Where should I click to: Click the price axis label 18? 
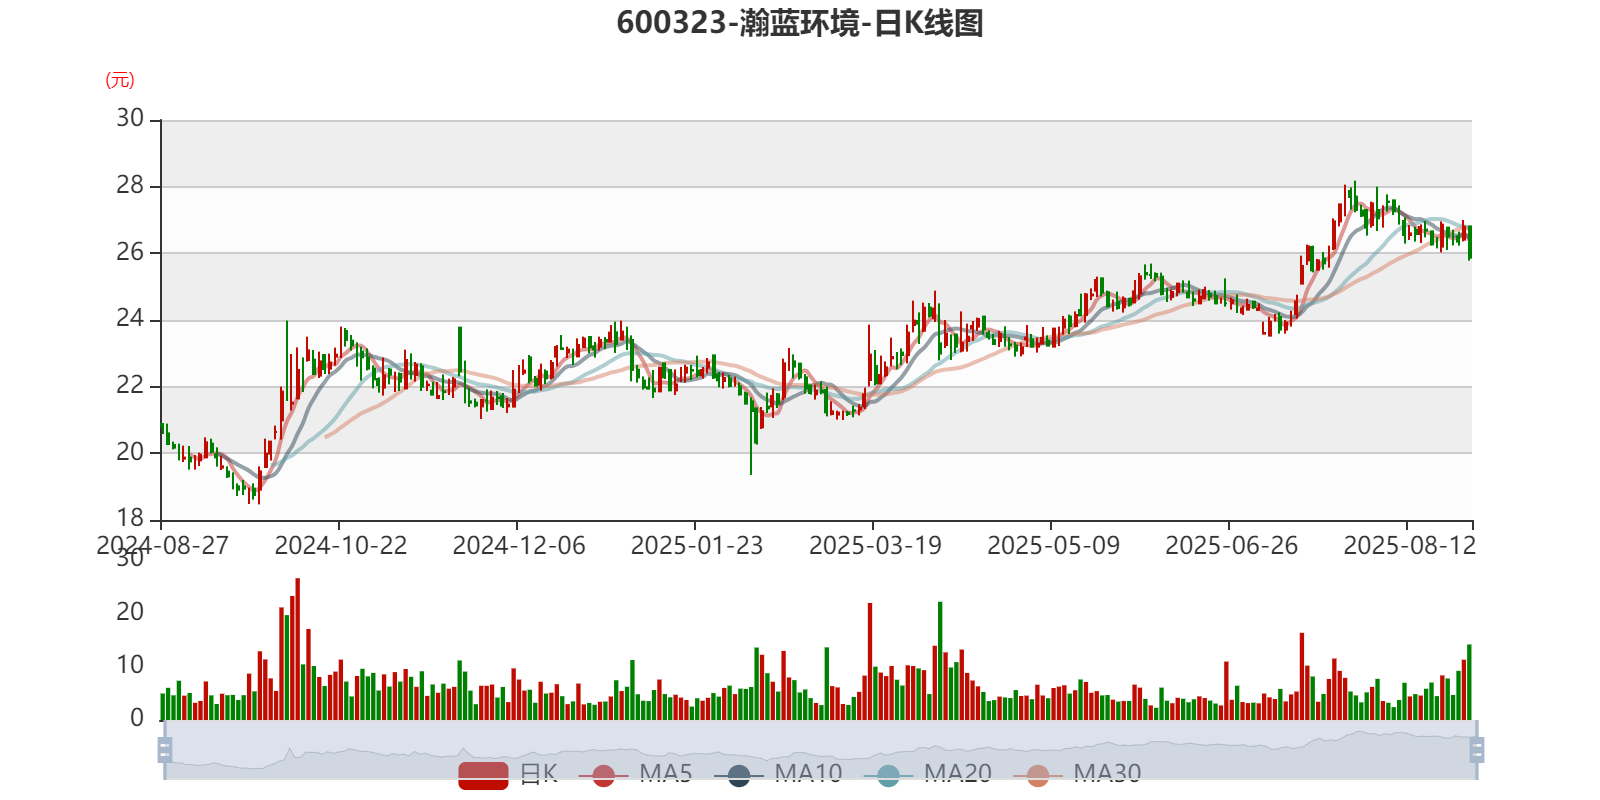tap(130, 518)
